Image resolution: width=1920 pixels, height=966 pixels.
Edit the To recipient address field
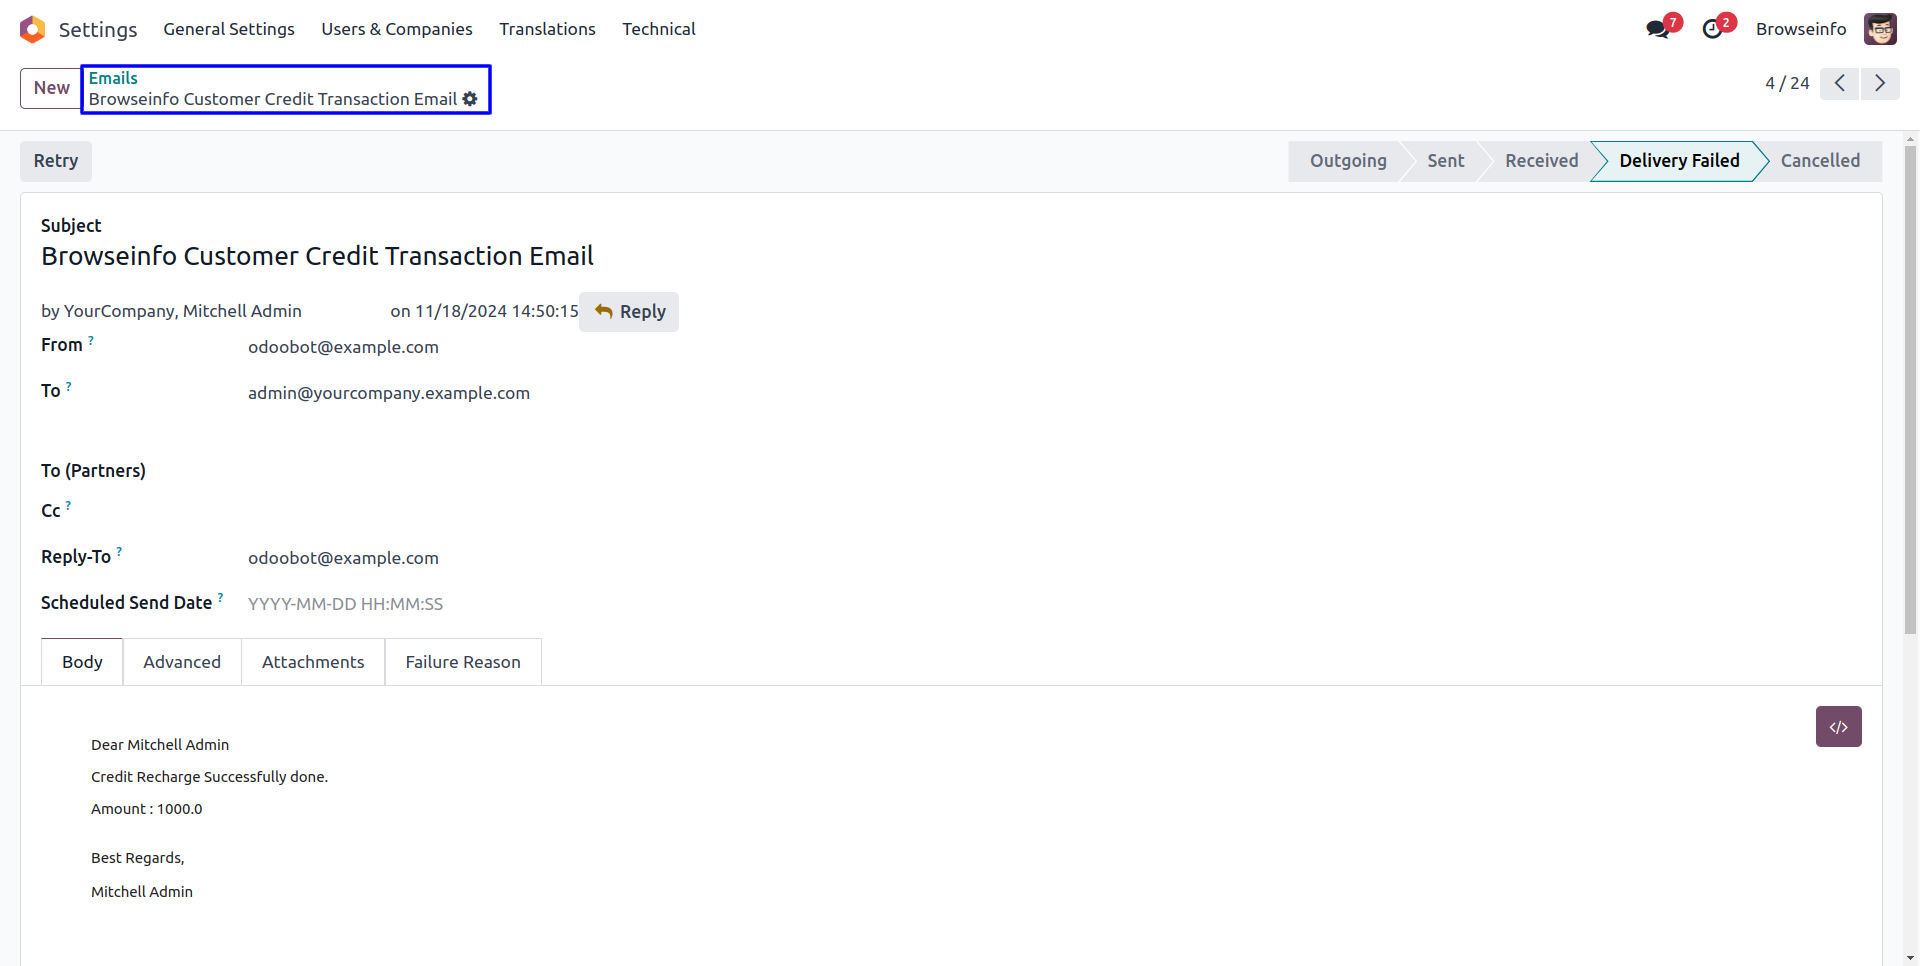389,393
